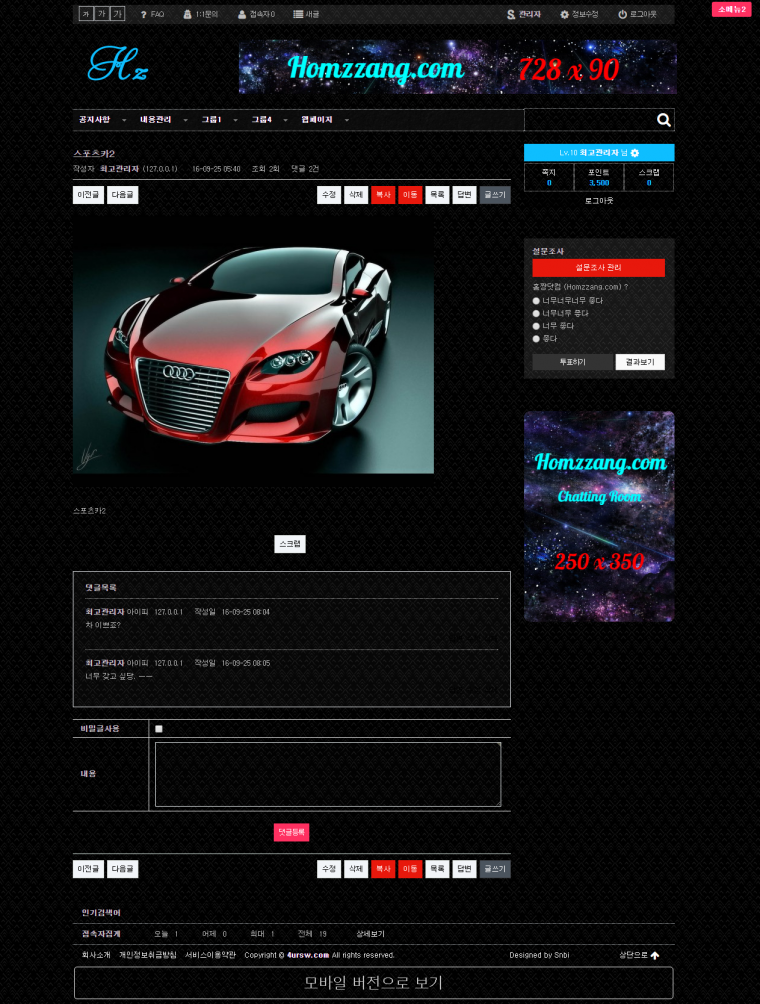
Task: Click the 로그아웃 power icon in top bar
Action: coord(622,15)
